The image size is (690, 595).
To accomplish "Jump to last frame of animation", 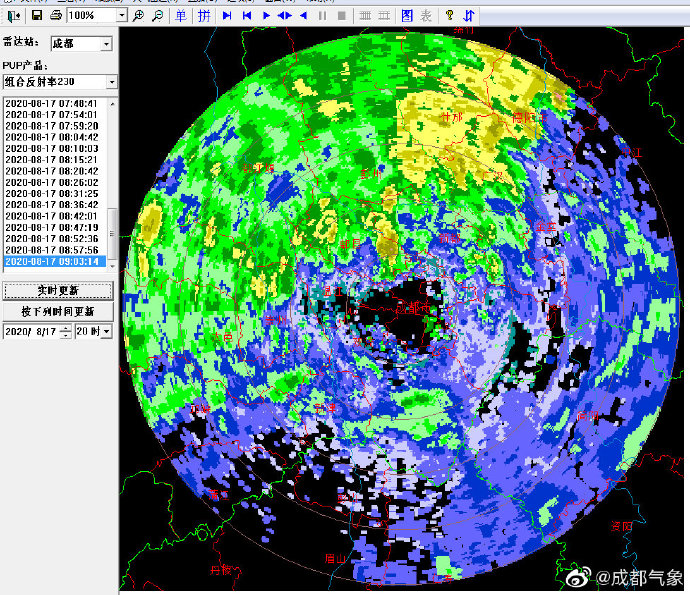I will [x=227, y=16].
